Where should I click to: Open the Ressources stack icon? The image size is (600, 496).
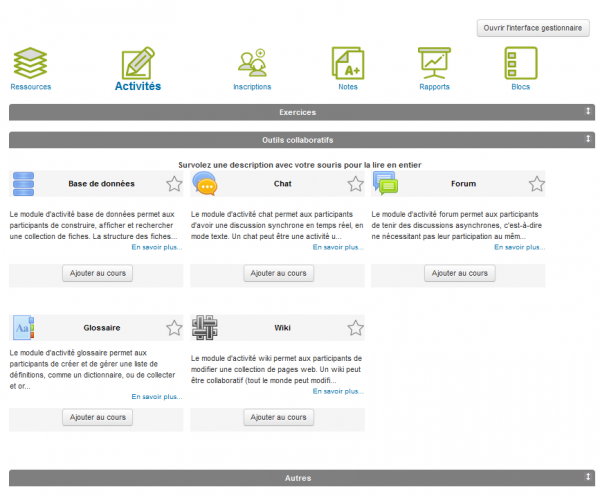(x=30, y=62)
